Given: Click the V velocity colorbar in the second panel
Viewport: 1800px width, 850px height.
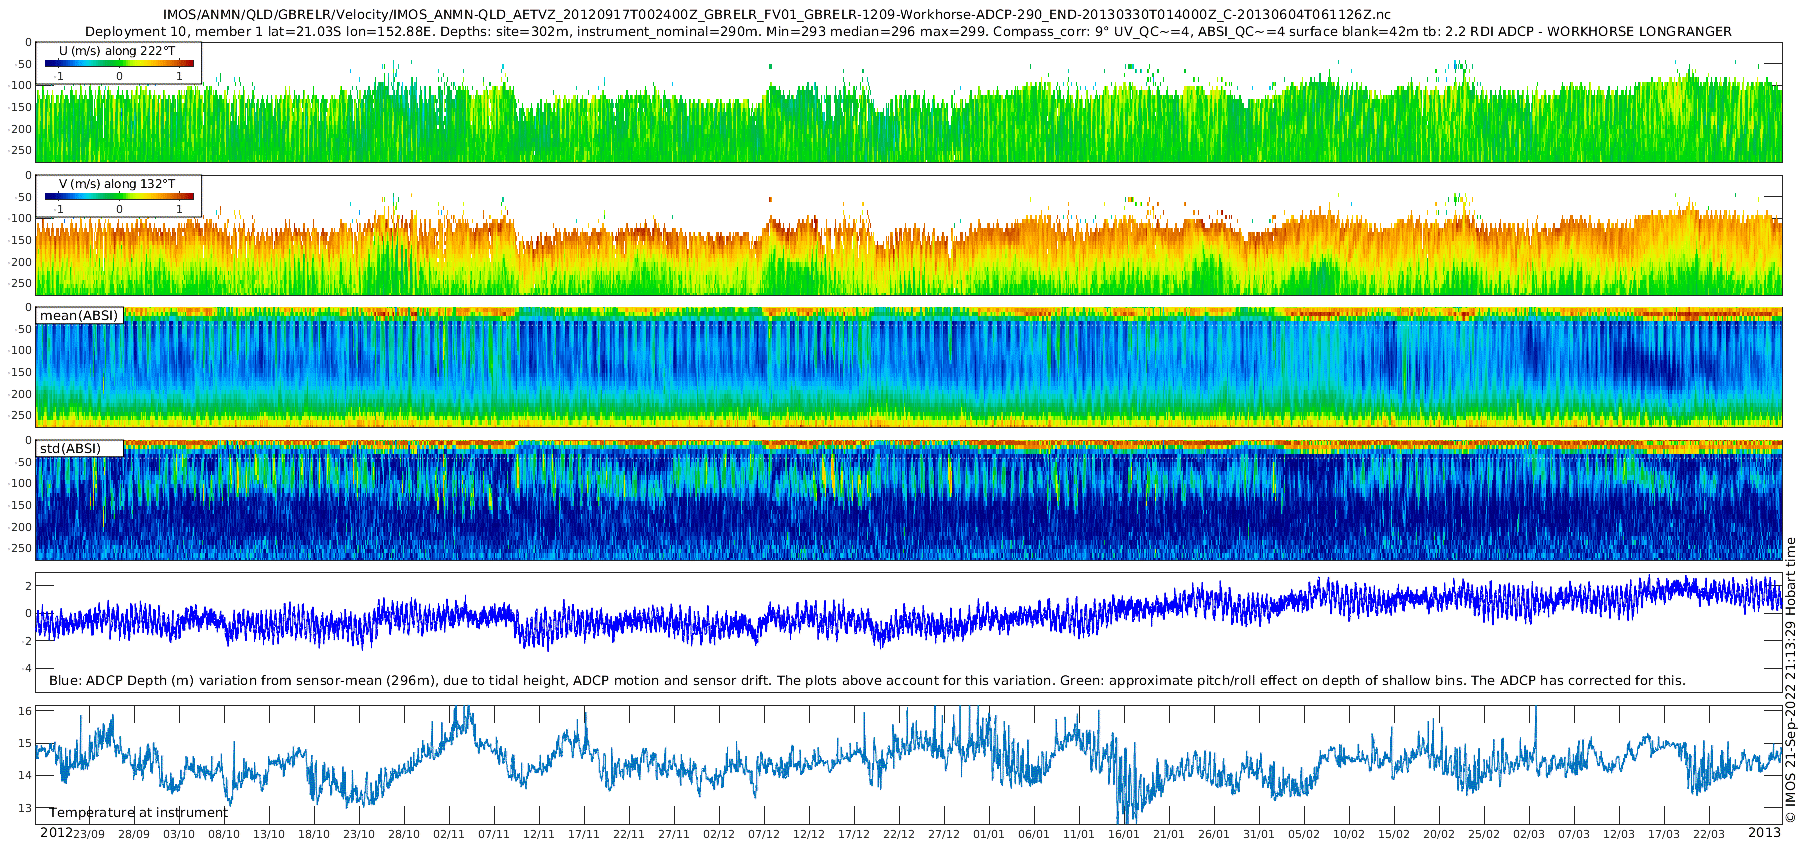Looking at the screenshot, I should click(119, 196).
